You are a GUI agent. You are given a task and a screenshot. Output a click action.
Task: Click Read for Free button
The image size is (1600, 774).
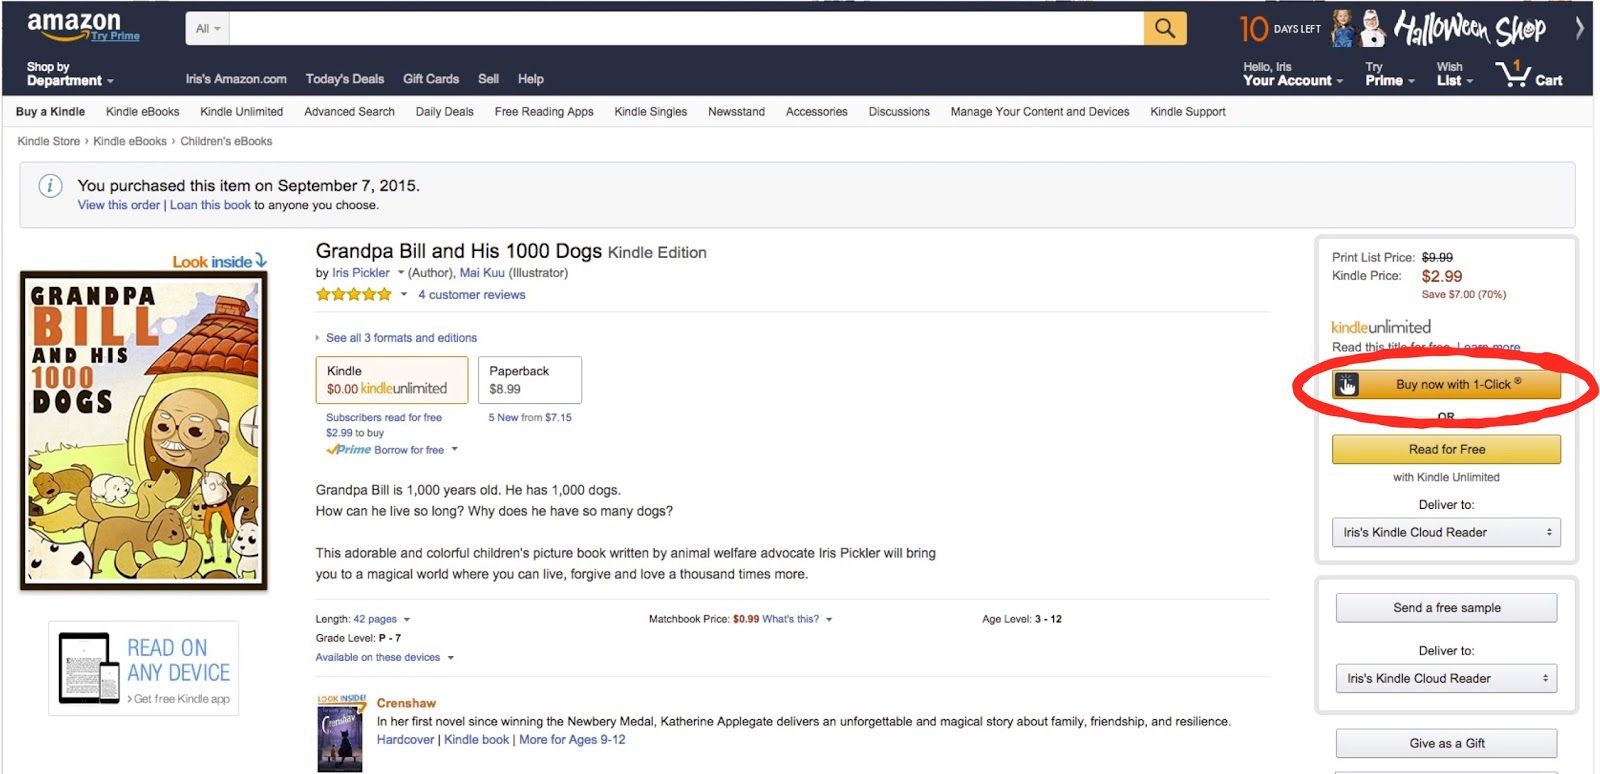point(1446,449)
